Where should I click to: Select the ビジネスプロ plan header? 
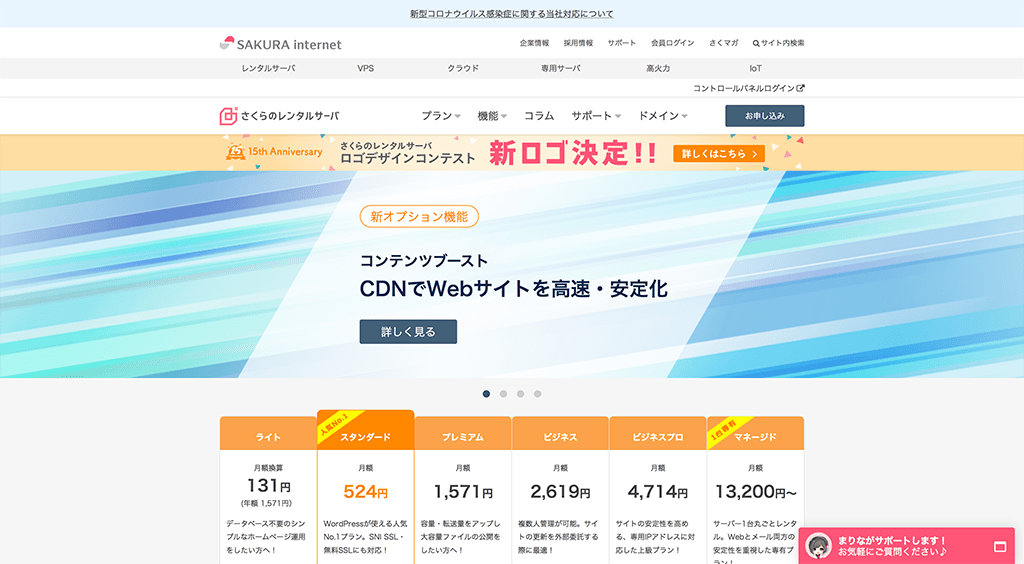[658, 433]
